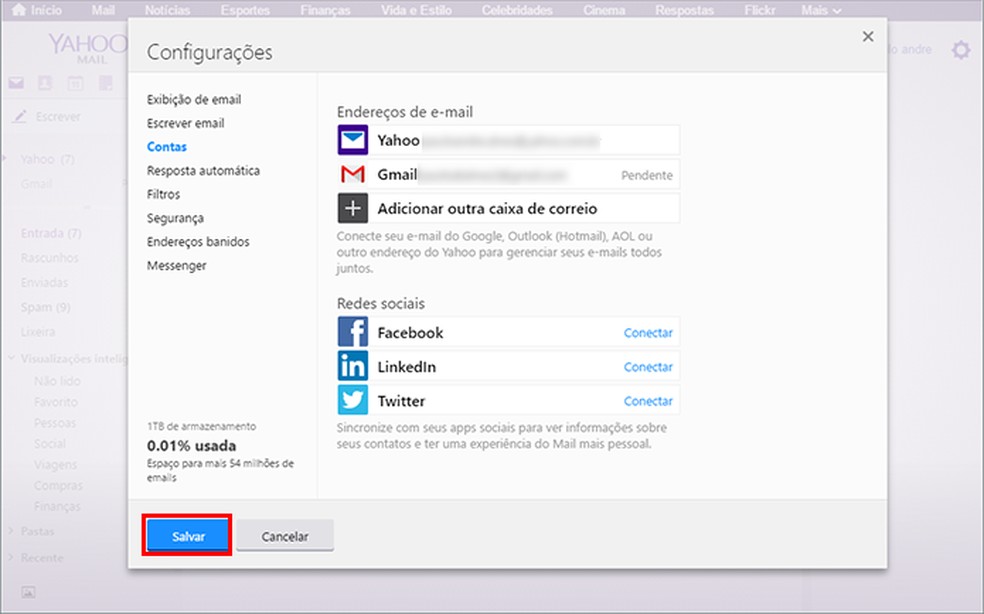Open Exibição de email settings
The height and width of the screenshot is (614, 984).
click(x=194, y=99)
